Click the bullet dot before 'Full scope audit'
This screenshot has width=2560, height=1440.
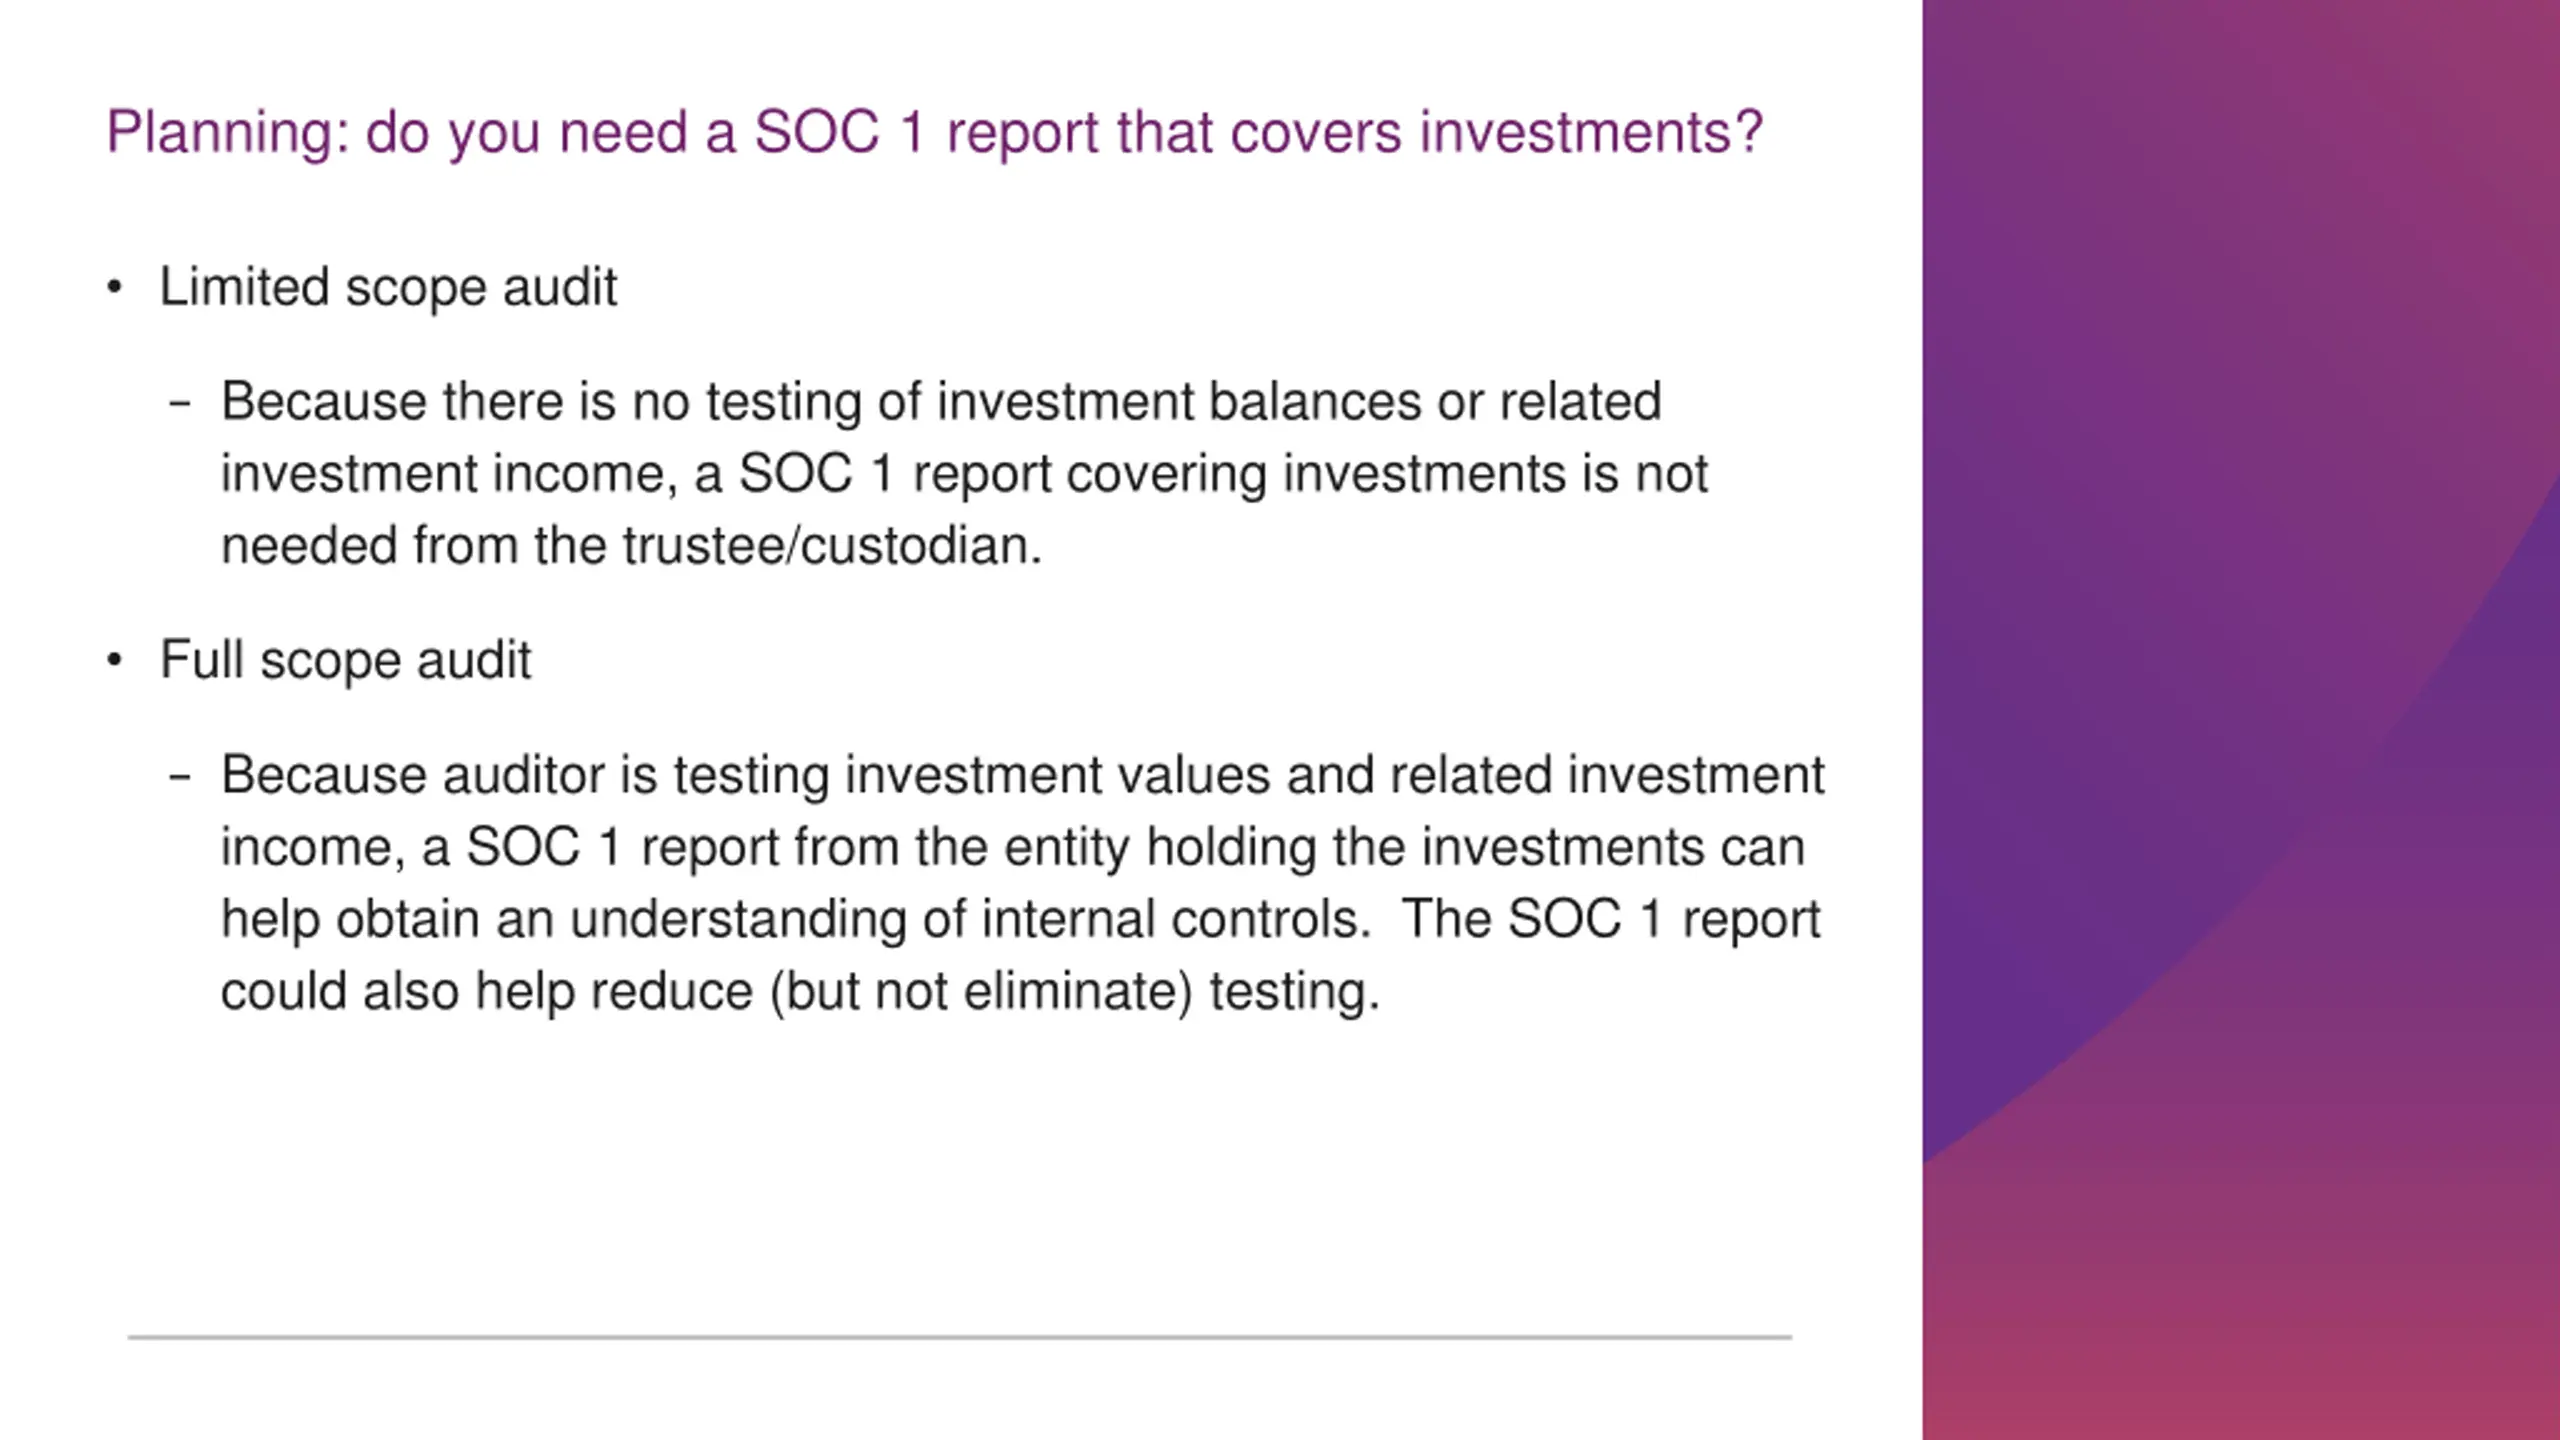point(115,660)
